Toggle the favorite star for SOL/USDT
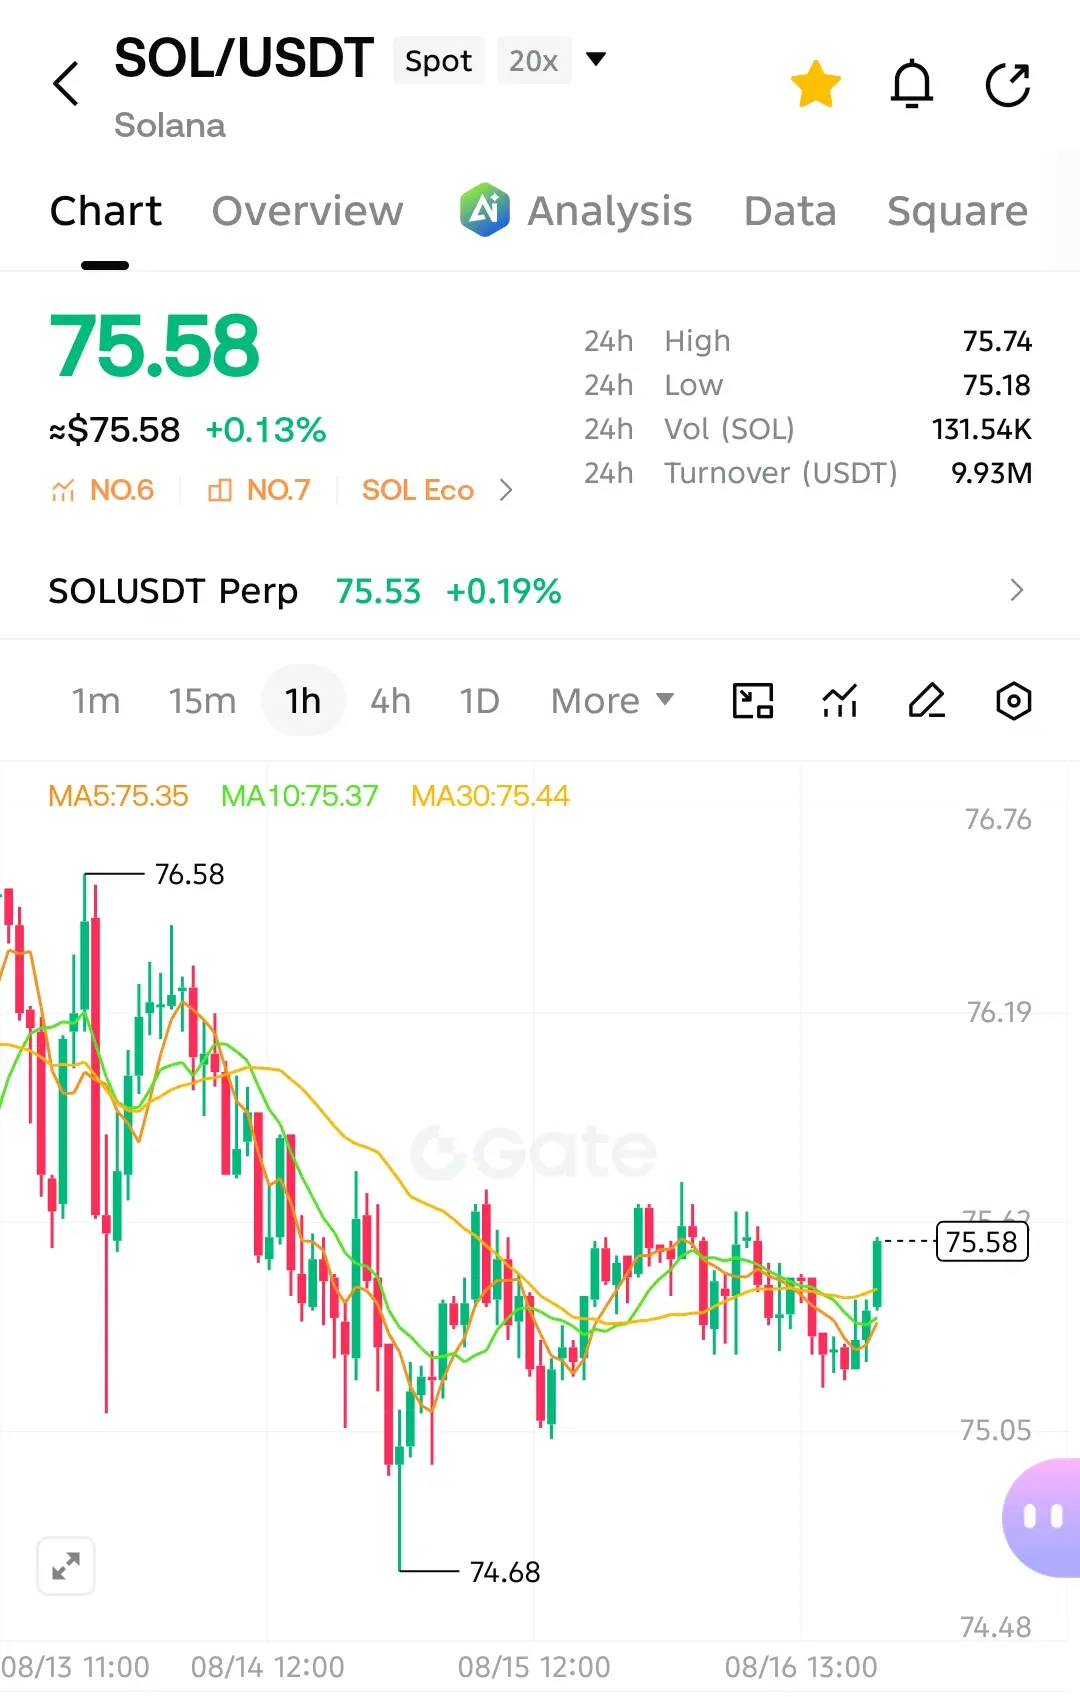1080x1697 pixels. click(x=815, y=84)
